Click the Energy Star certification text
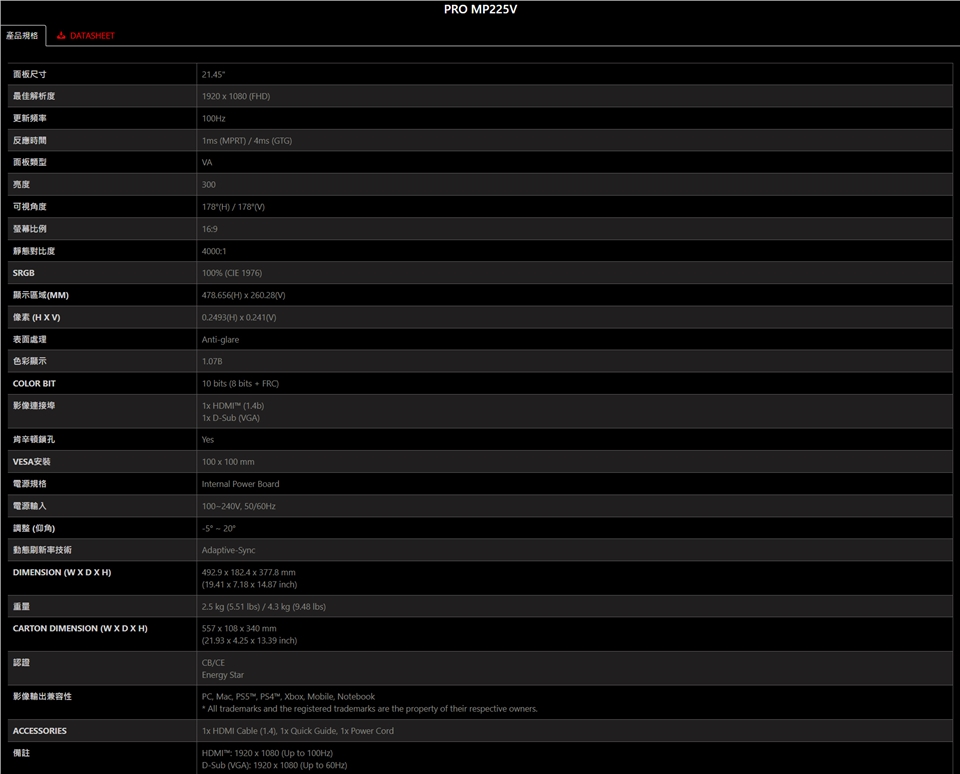Viewport: 960px width, 774px height. [x=223, y=675]
